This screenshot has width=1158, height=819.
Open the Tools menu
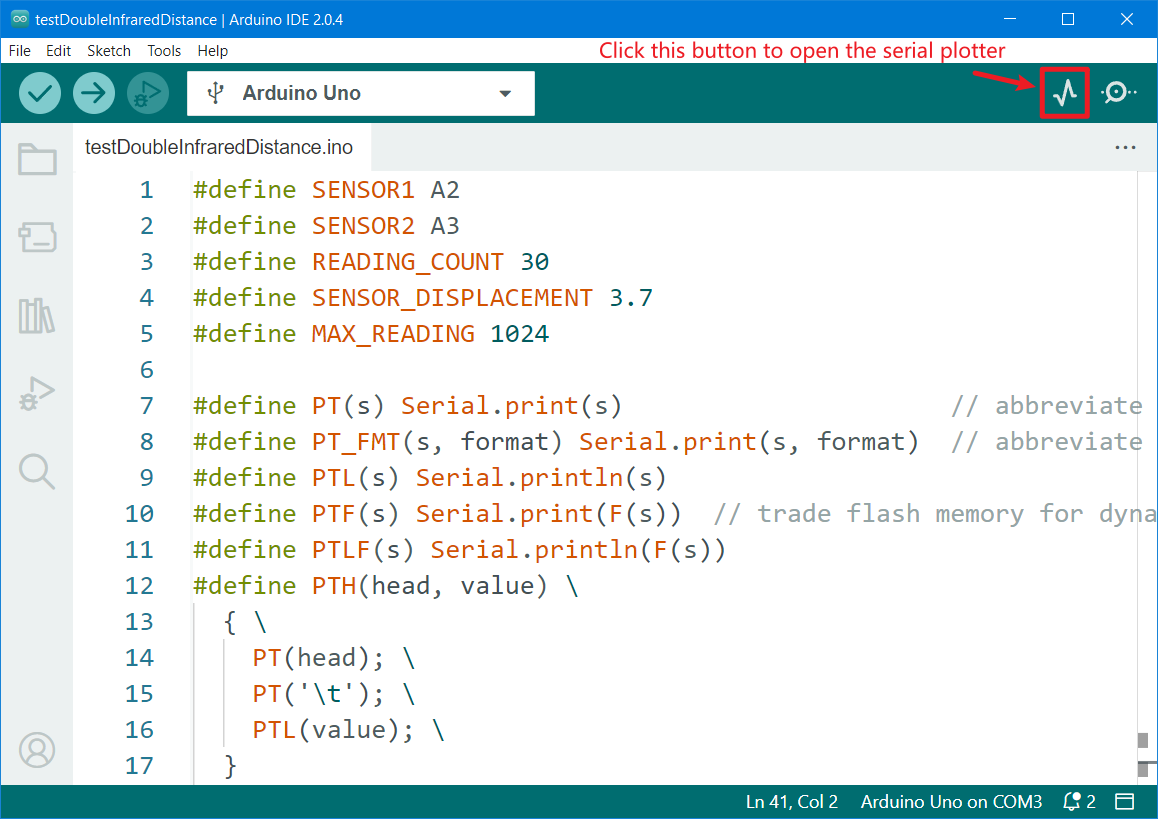click(164, 50)
